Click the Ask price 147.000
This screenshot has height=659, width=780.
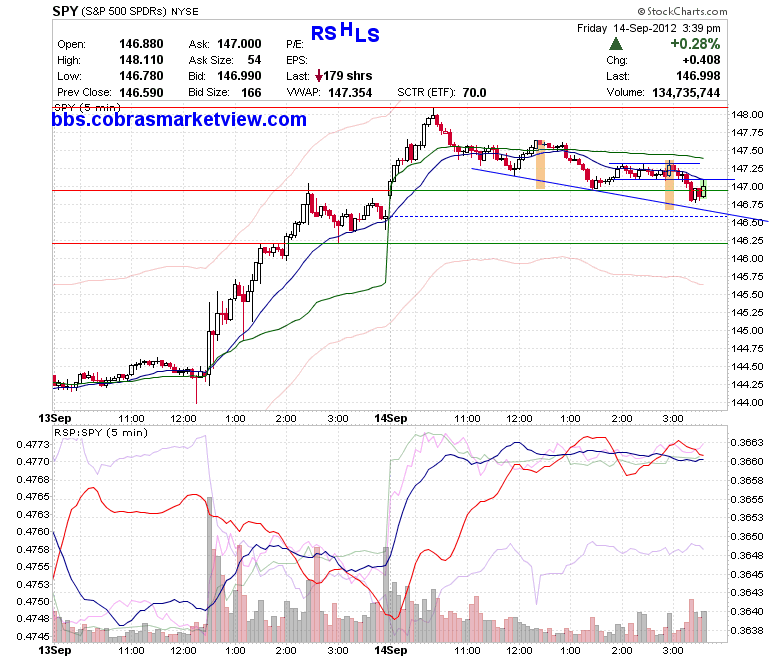click(239, 44)
